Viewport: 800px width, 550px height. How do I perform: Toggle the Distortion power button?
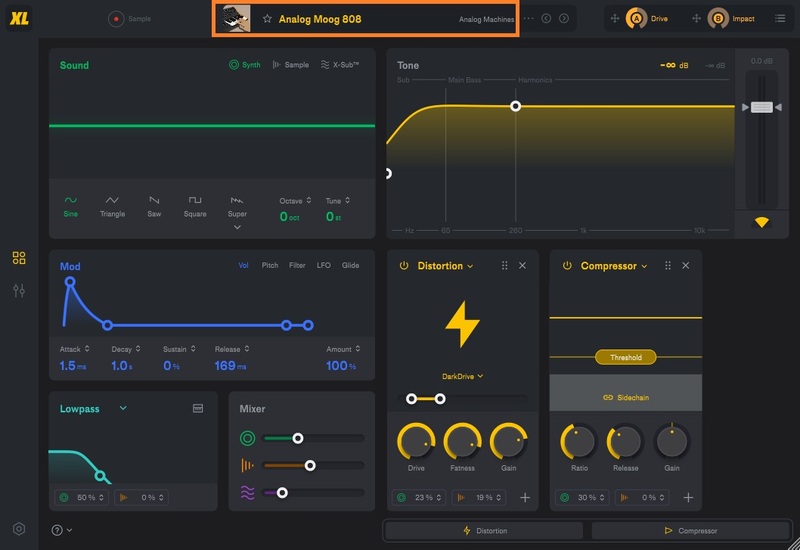404,266
